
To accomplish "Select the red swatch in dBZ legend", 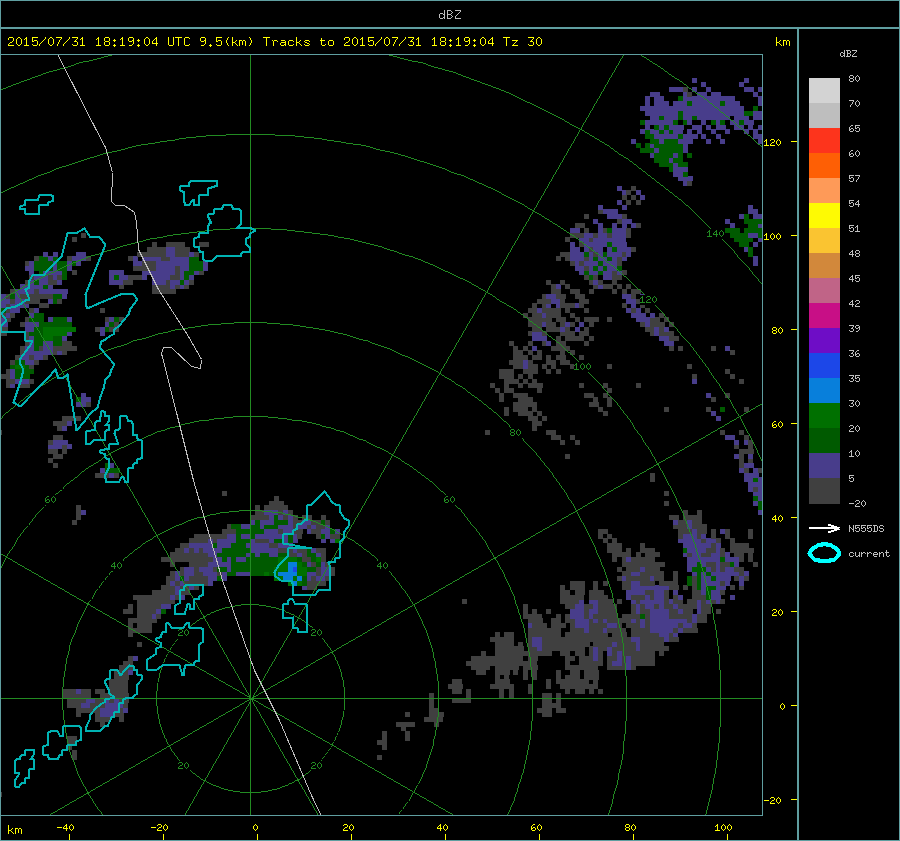I will [824, 141].
